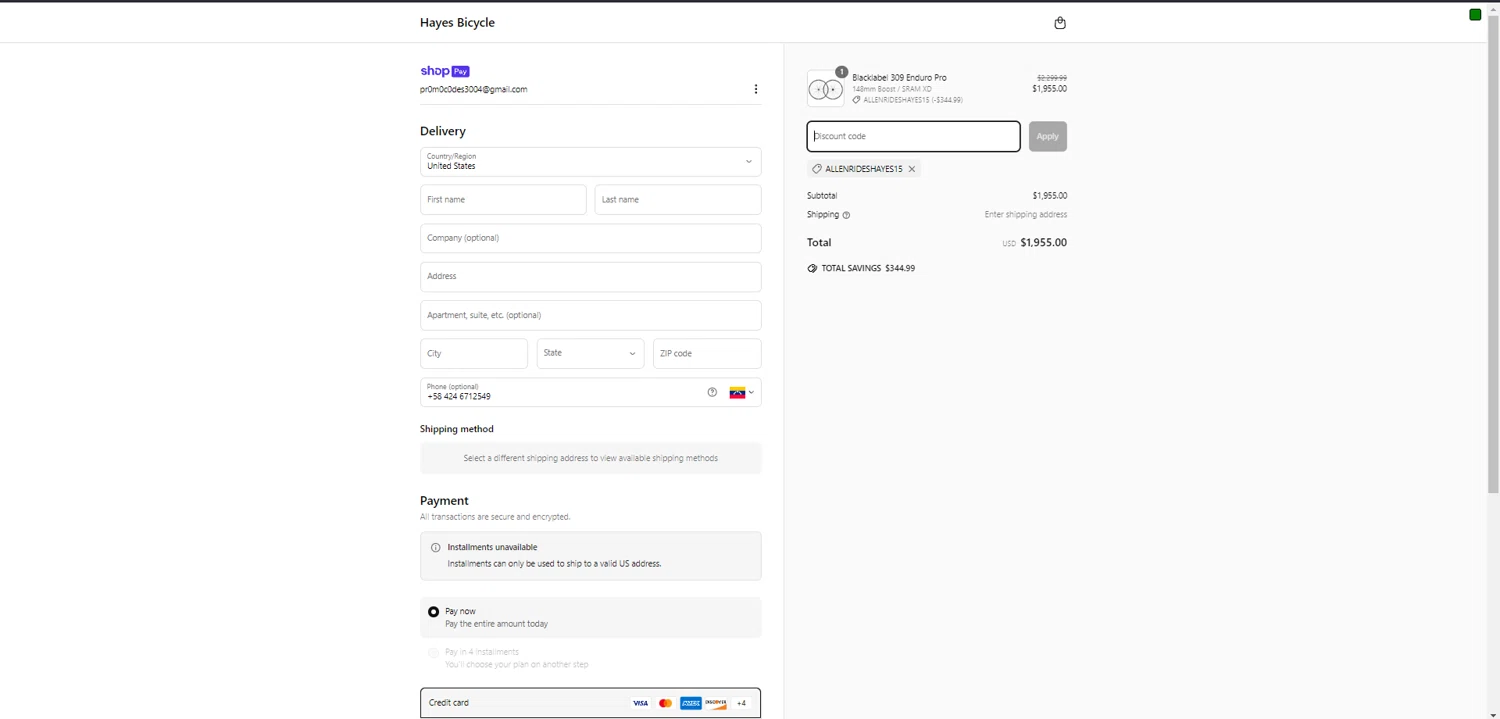The height and width of the screenshot is (719, 1500).
Task: Show the +4 additional card types
Action: [741, 703]
